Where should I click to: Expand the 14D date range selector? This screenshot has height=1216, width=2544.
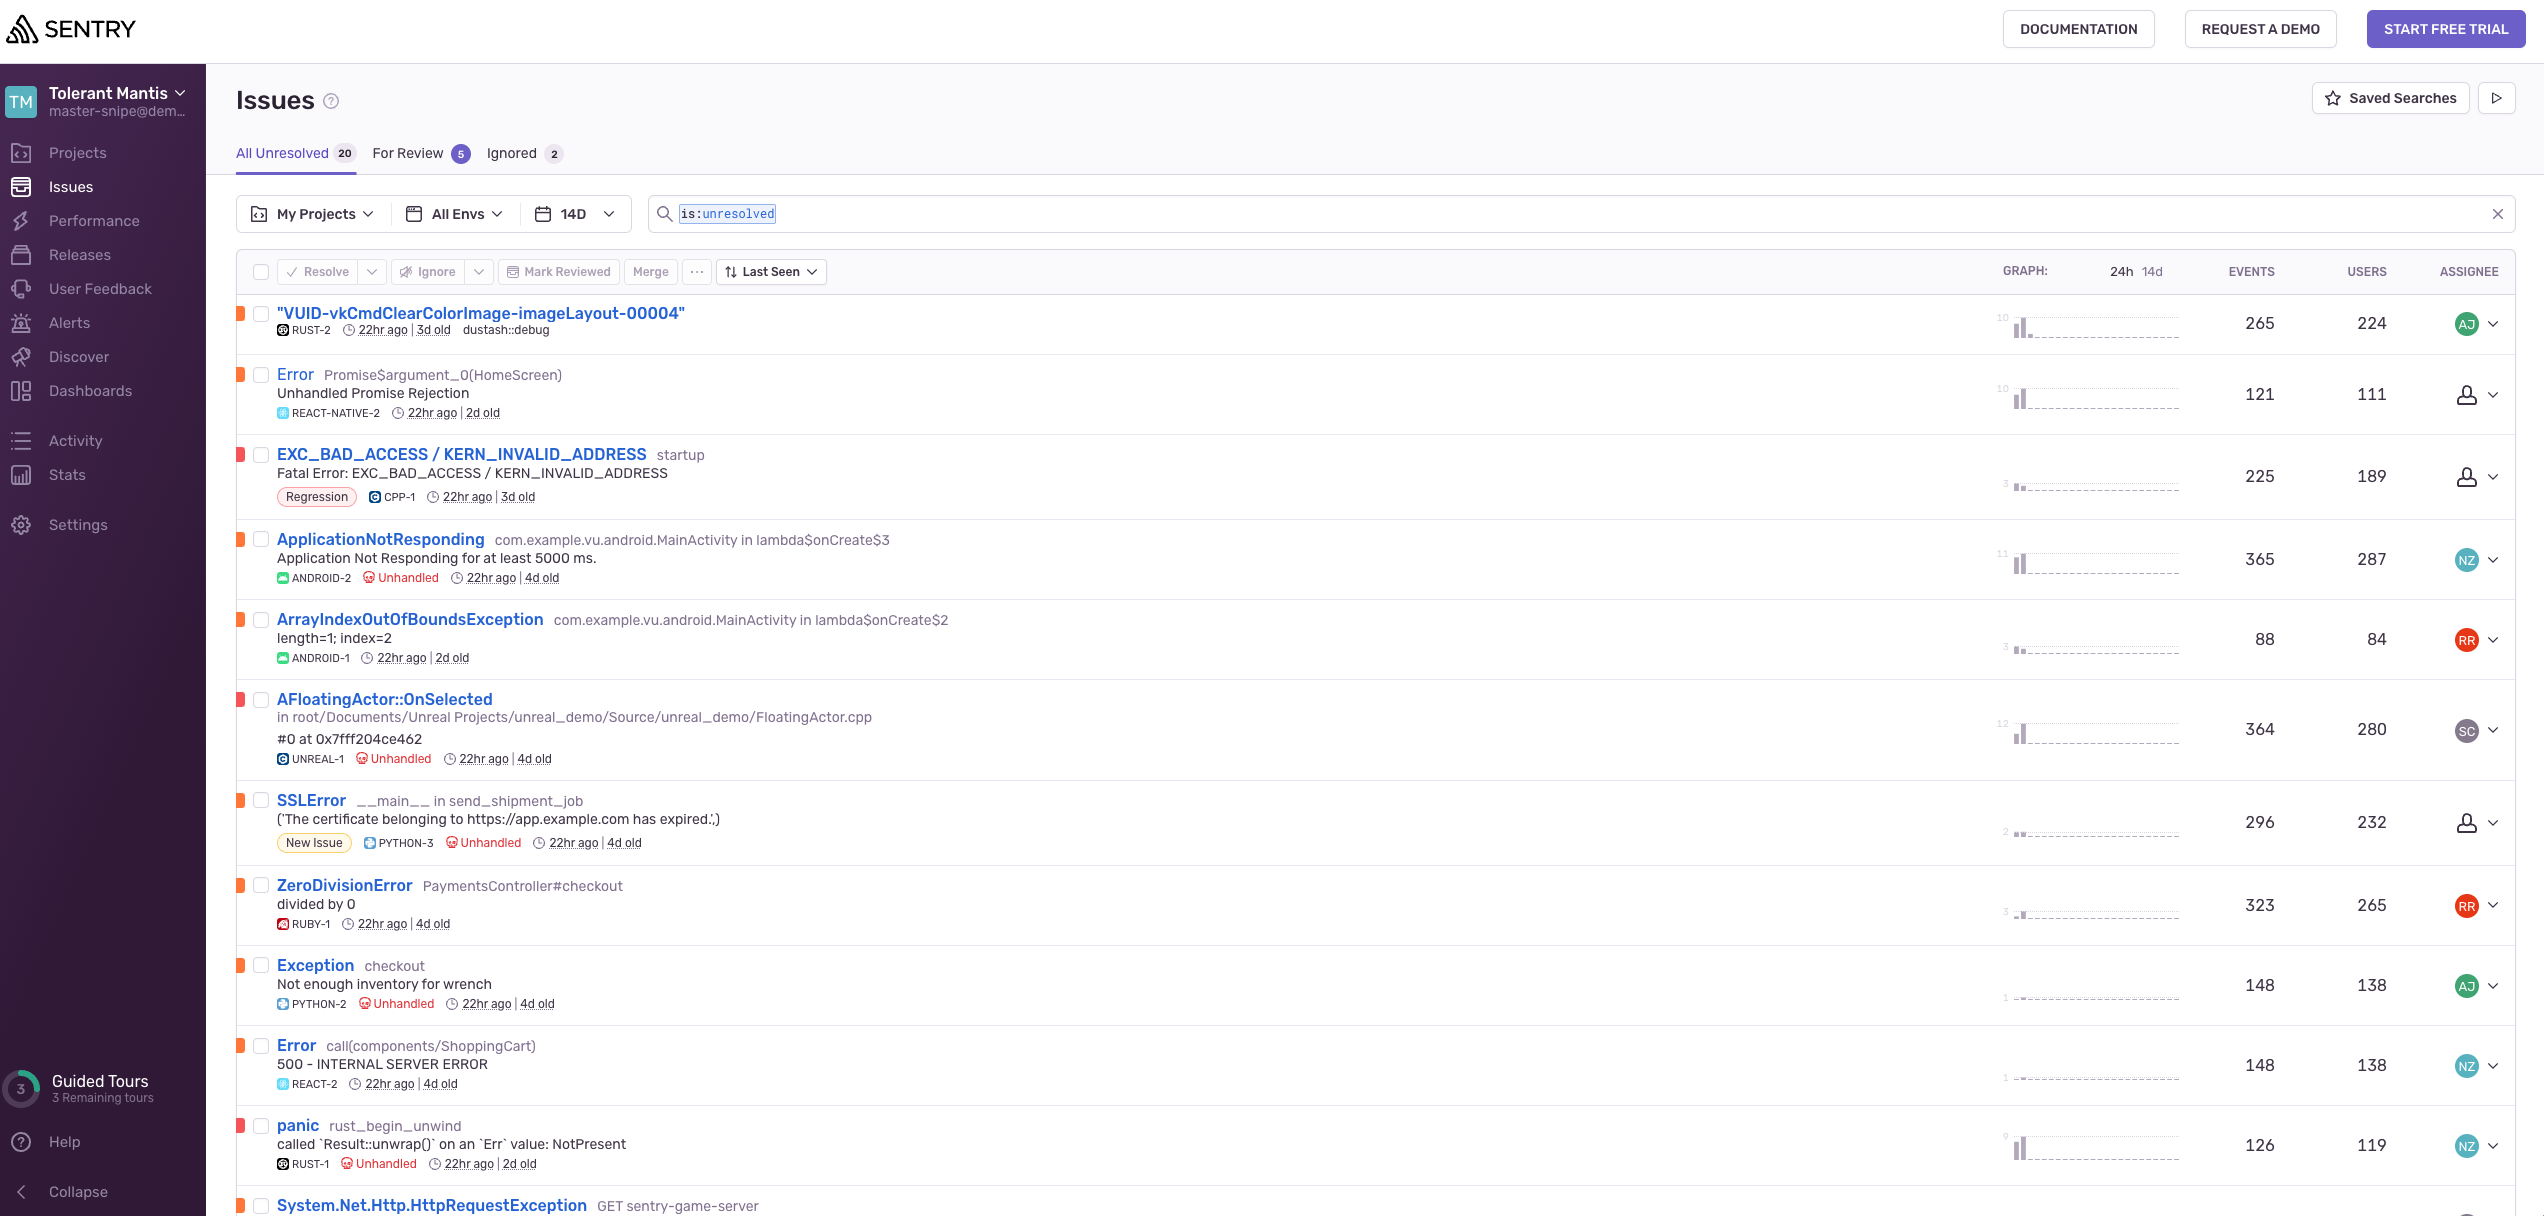pos(575,214)
